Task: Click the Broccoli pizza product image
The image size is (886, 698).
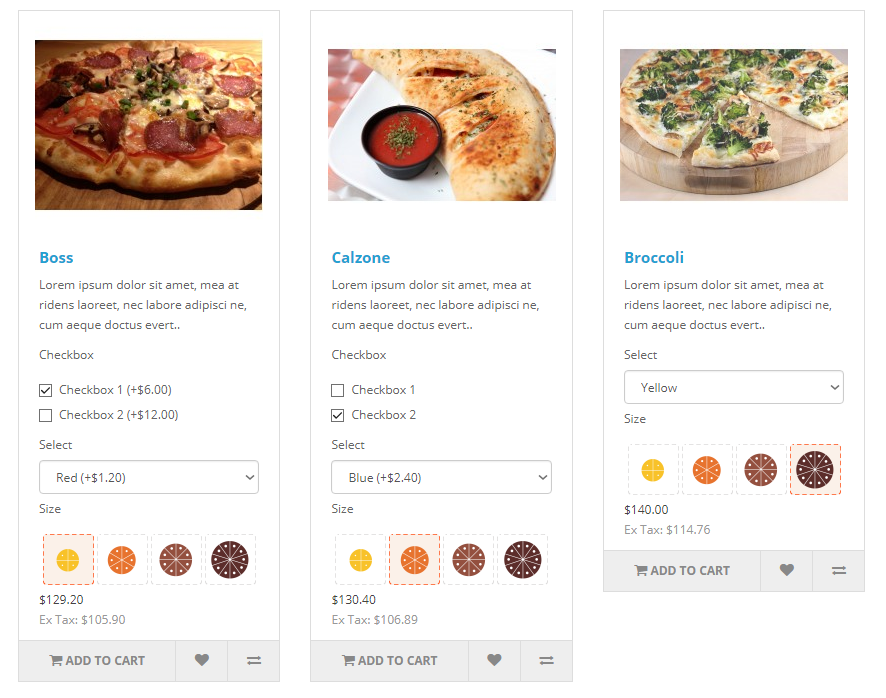Action: click(x=734, y=125)
